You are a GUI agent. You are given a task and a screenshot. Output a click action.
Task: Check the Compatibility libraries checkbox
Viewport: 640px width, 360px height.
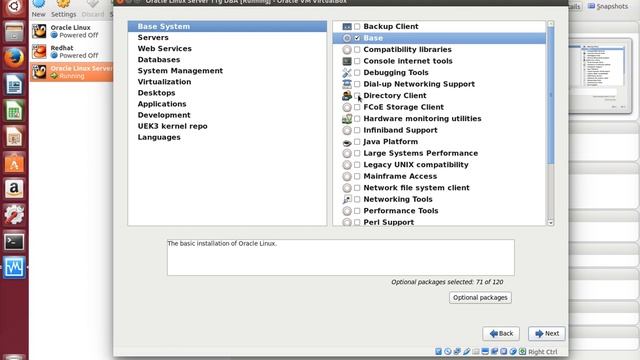click(x=357, y=49)
